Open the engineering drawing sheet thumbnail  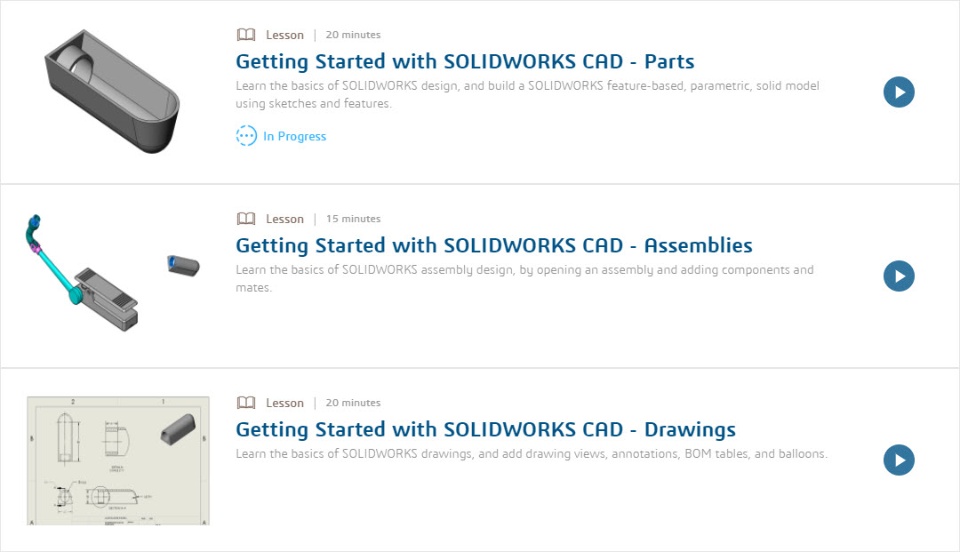coord(118,460)
